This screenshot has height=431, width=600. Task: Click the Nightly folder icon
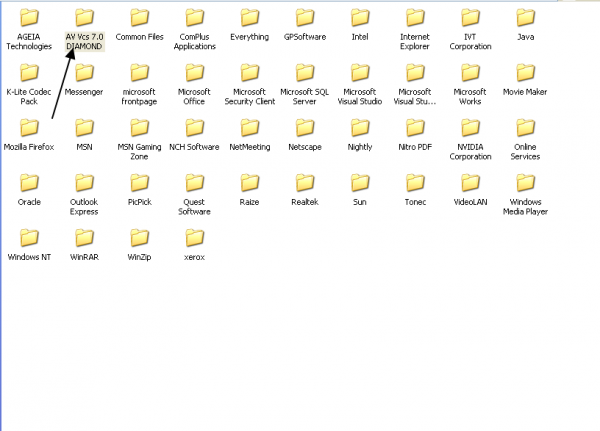click(360, 128)
